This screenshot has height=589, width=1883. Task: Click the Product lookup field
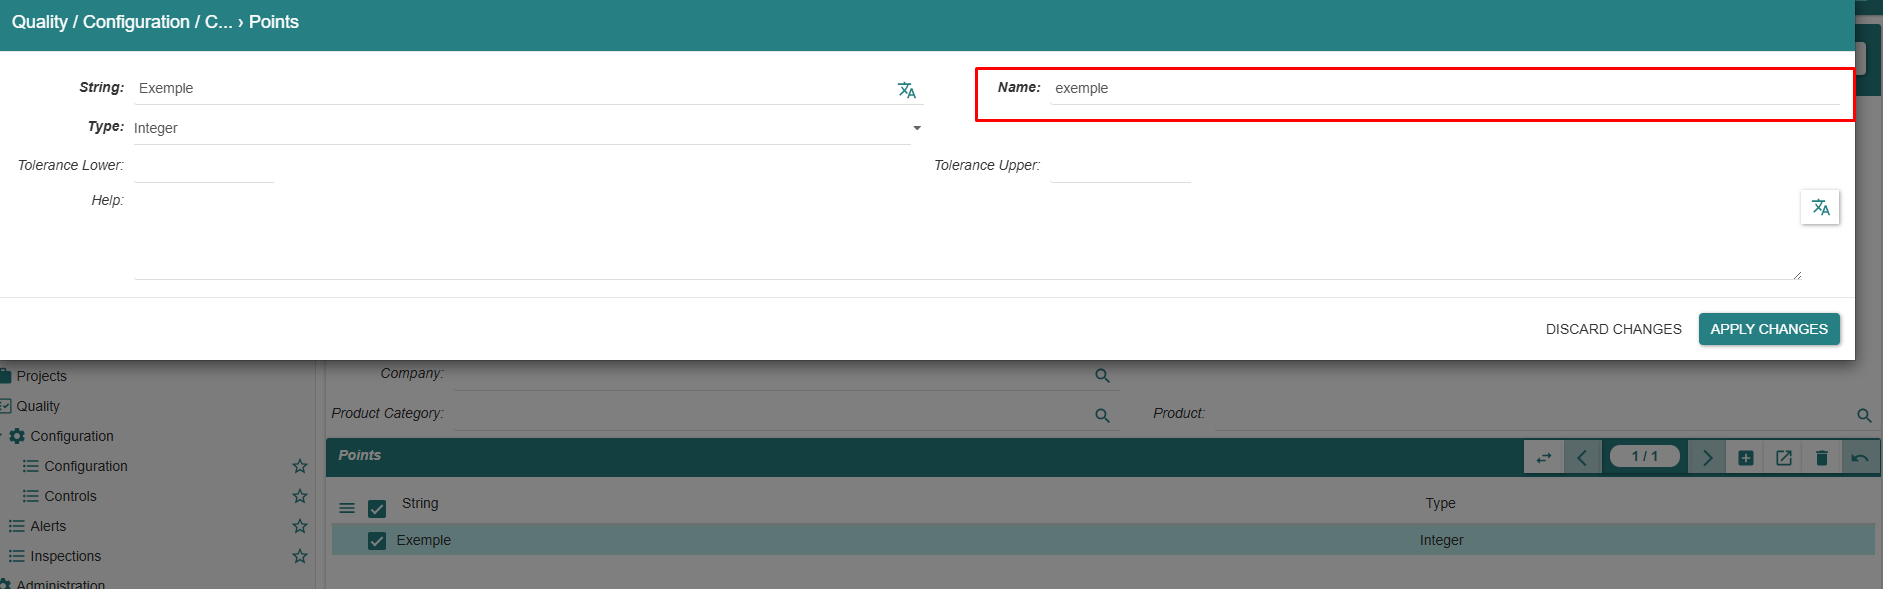(x=1533, y=415)
